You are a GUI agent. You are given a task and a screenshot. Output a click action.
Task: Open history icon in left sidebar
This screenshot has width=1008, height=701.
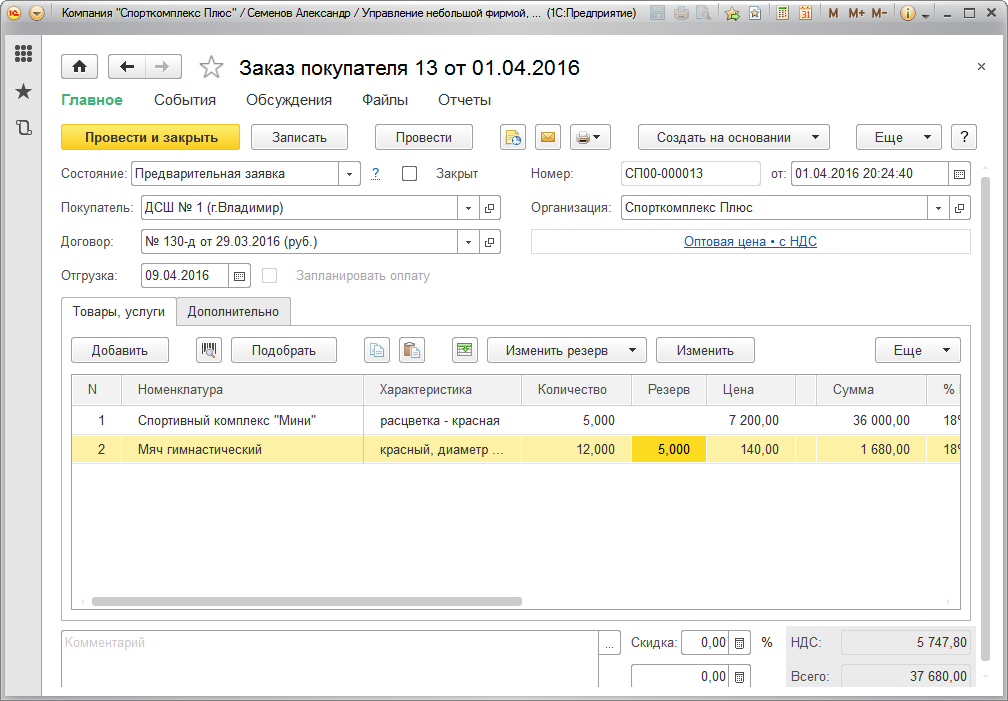(x=23, y=127)
